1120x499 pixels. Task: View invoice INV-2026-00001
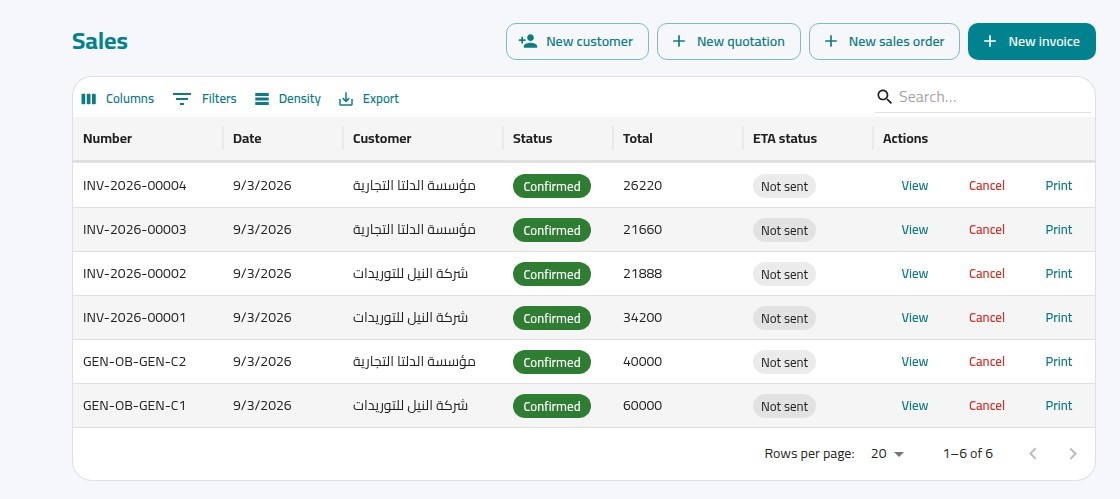coord(914,318)
